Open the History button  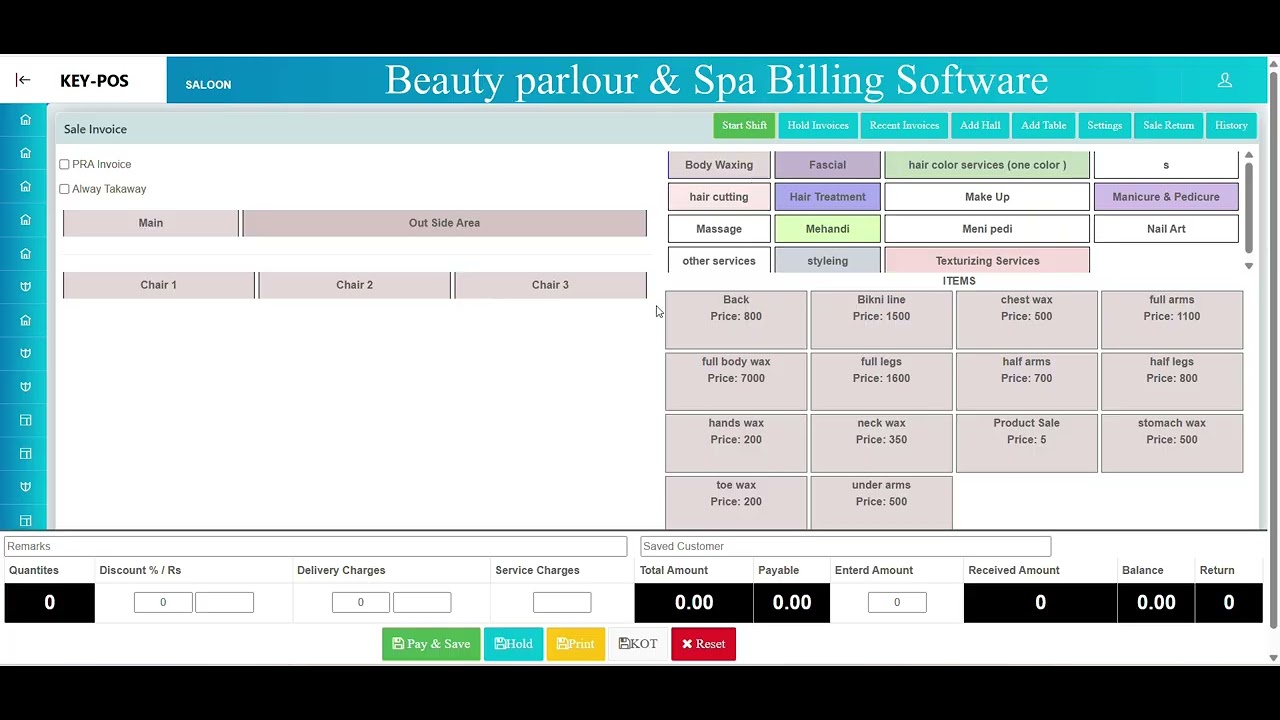pyautogui.click(x=1231, y=126)
